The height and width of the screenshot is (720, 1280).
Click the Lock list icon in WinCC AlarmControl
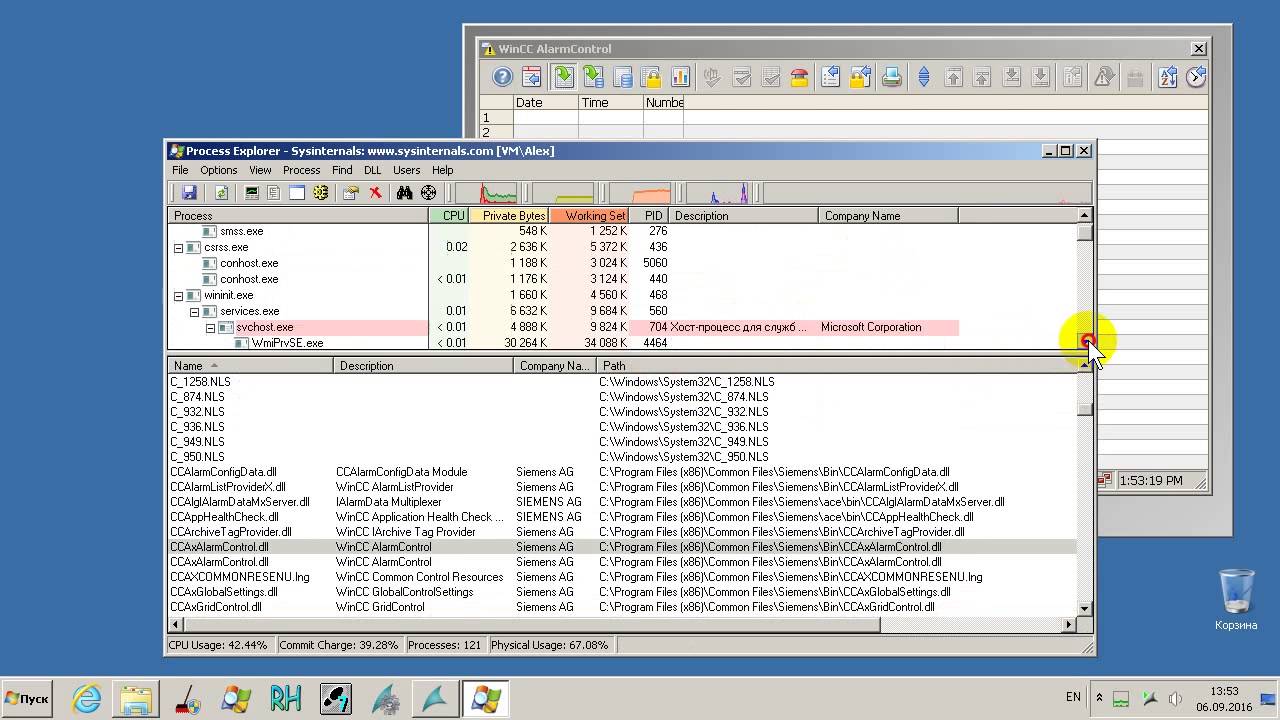pos(651,77)
